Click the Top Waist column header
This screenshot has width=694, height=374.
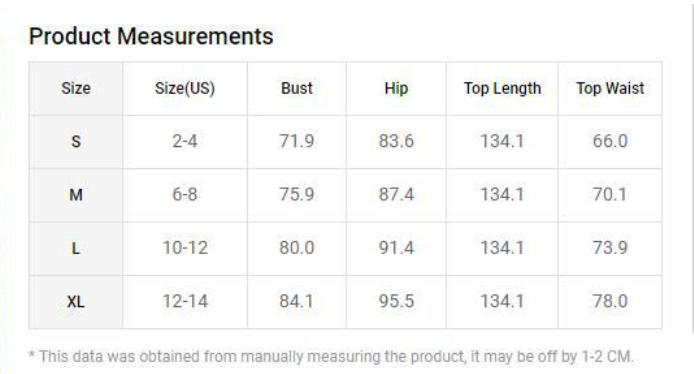coord(610,89)
